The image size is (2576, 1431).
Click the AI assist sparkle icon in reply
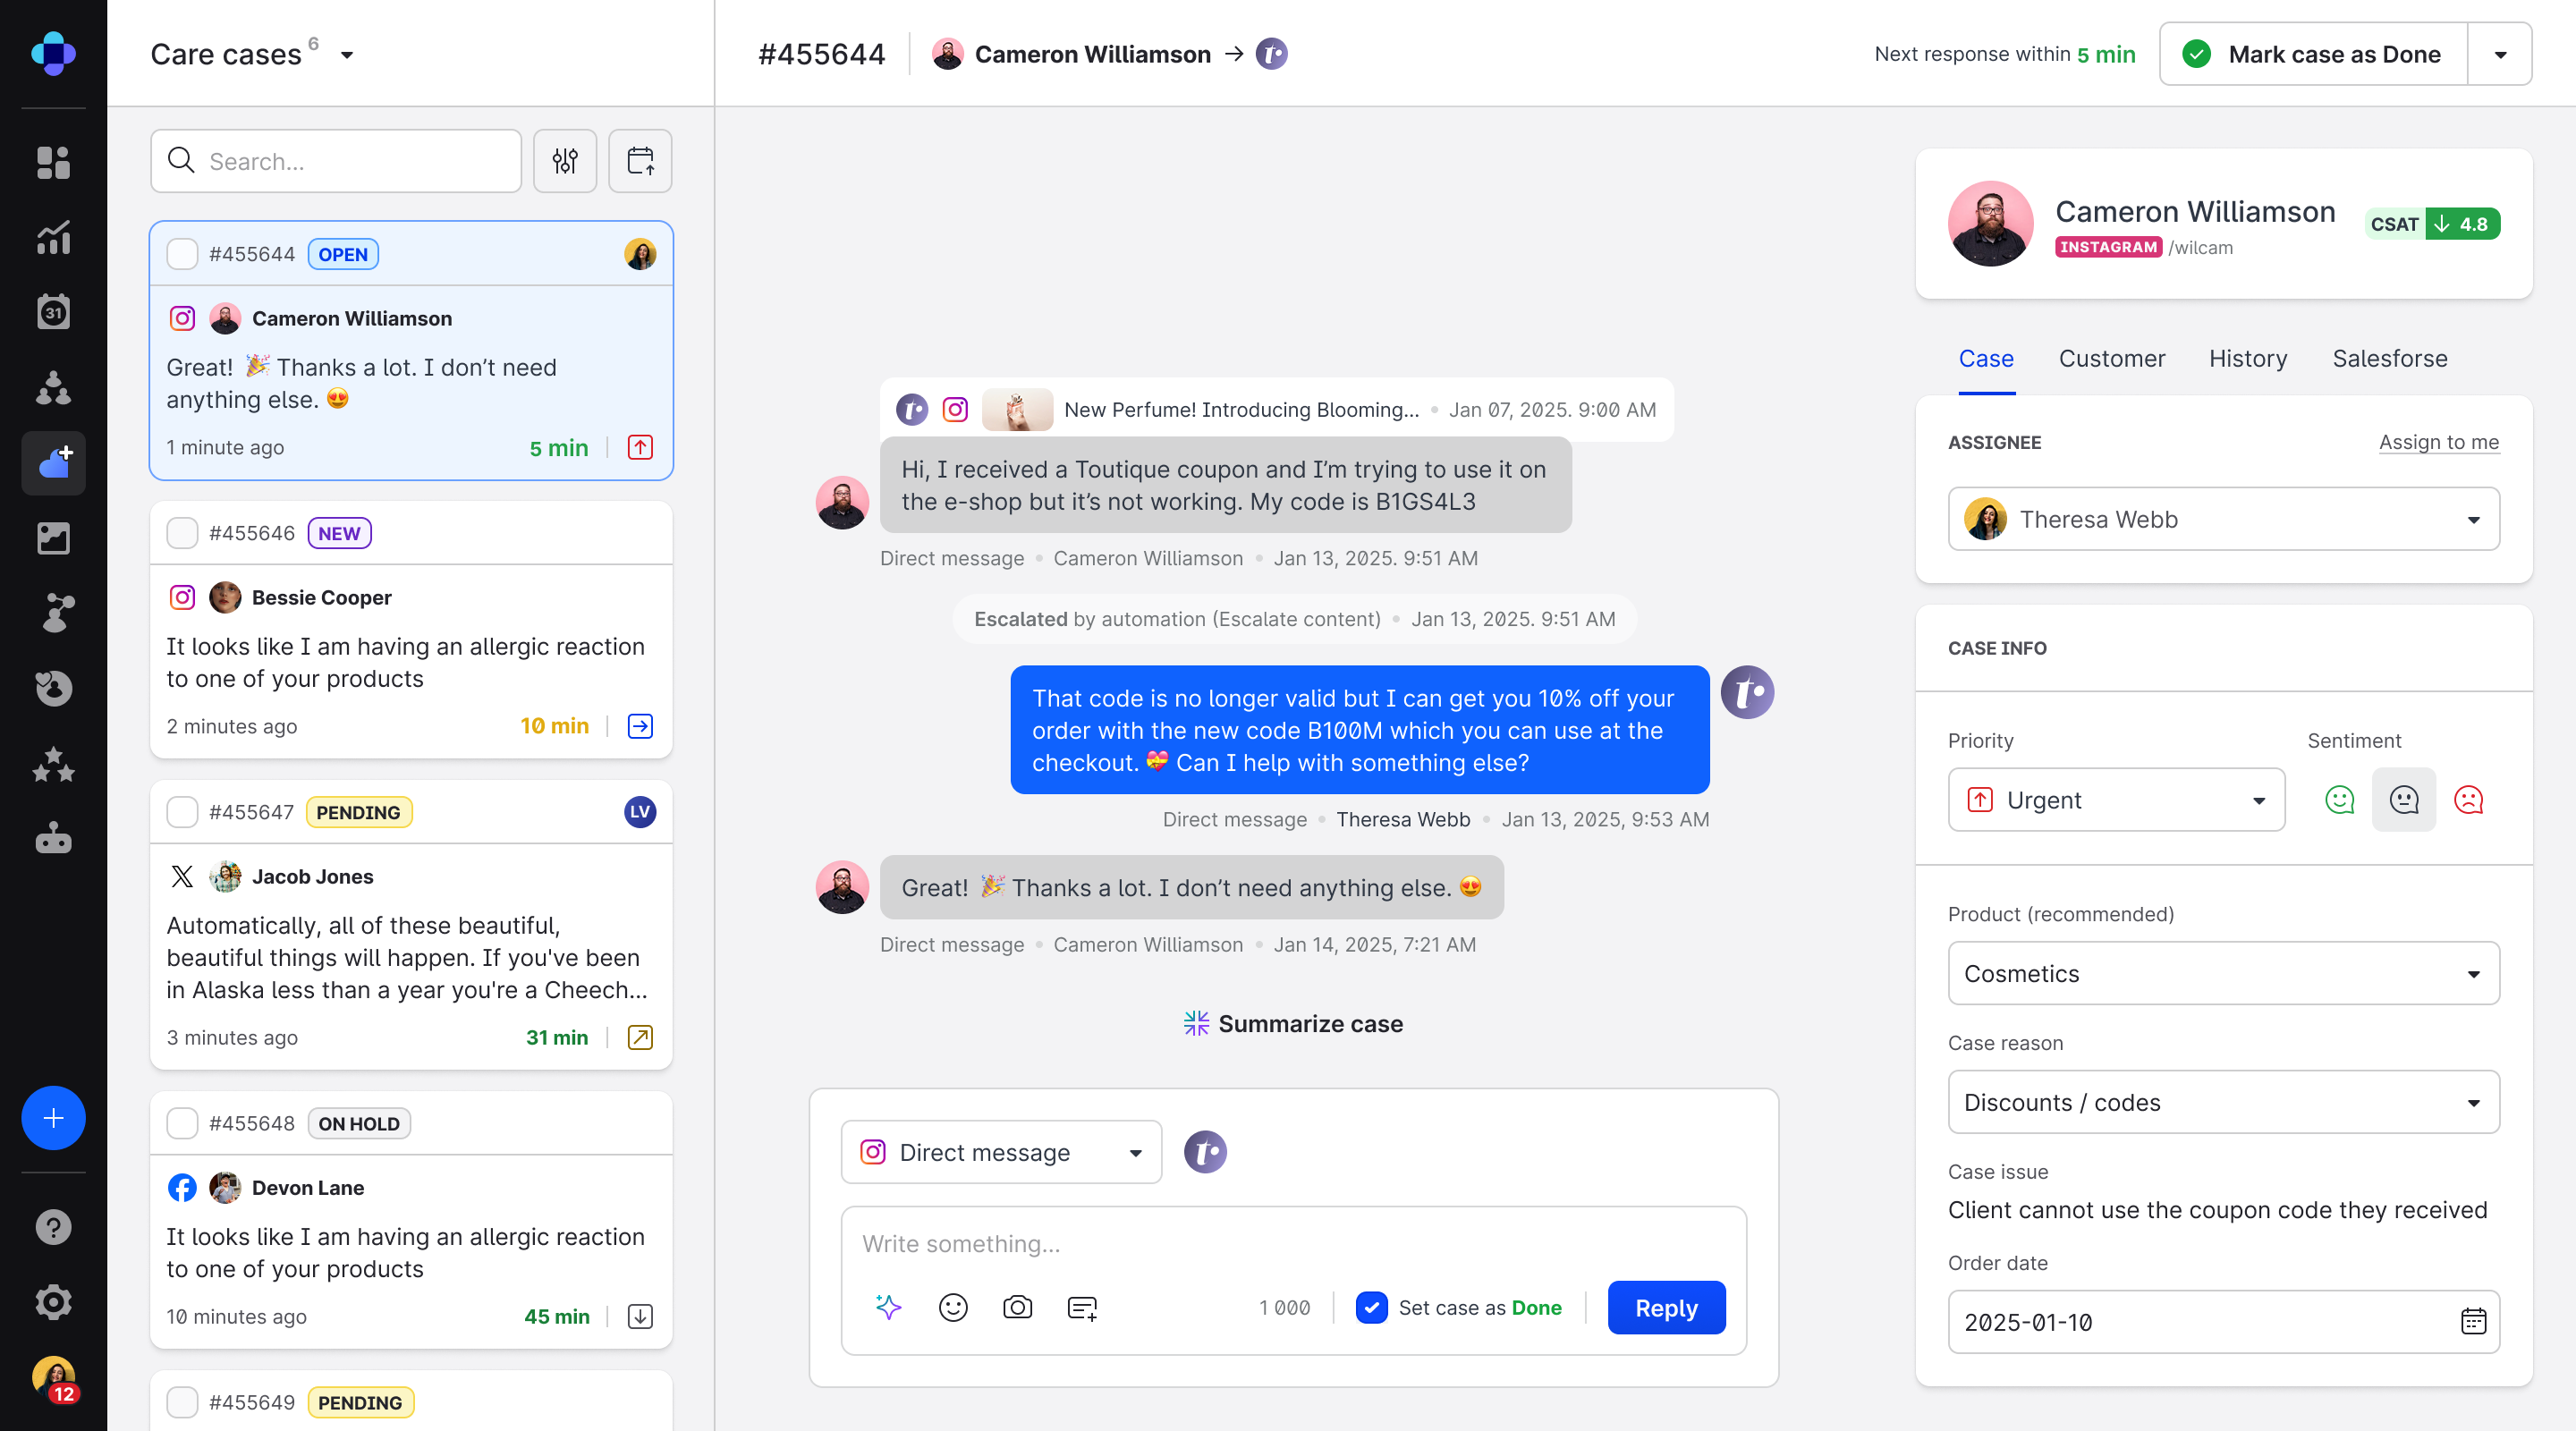tap(888, 1308)
